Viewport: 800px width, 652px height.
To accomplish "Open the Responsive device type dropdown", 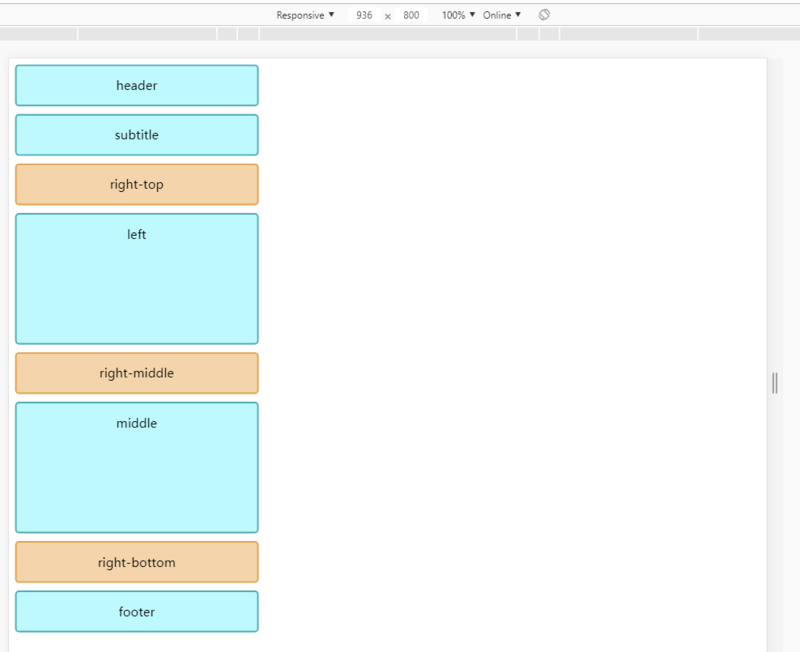I will coord(305,14).
